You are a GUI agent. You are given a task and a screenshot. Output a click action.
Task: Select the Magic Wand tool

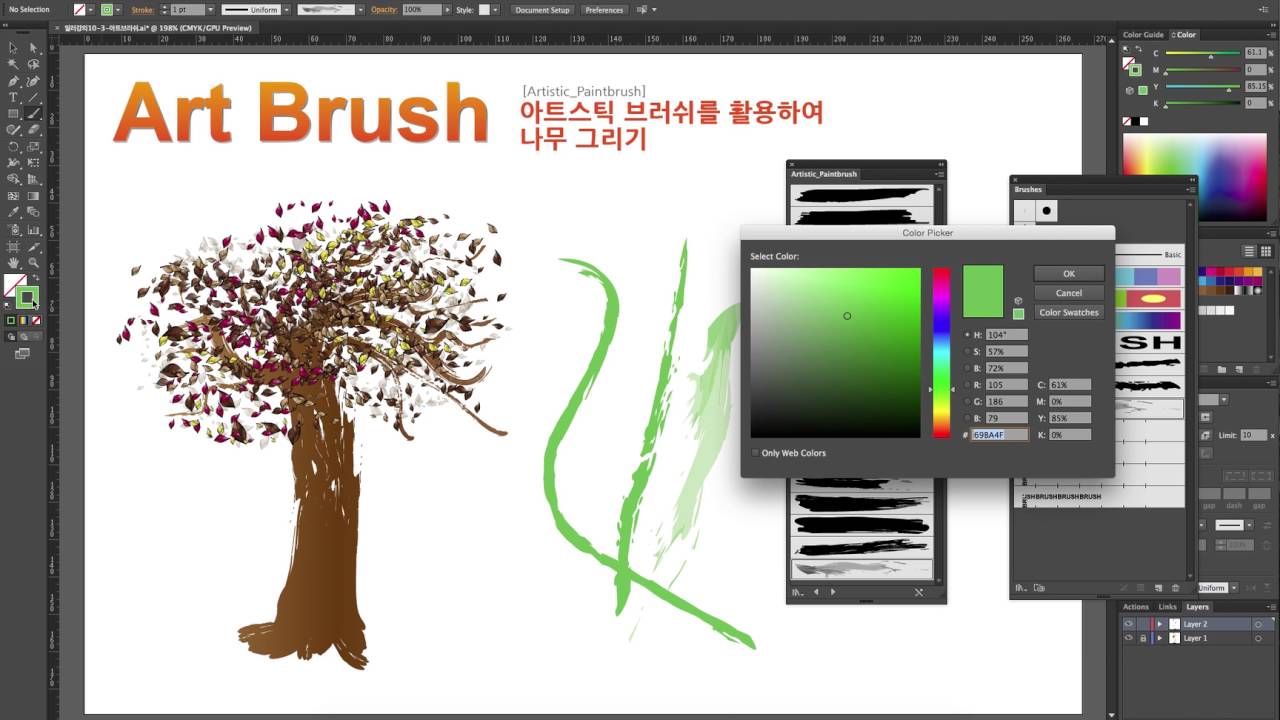coord(13,64)
